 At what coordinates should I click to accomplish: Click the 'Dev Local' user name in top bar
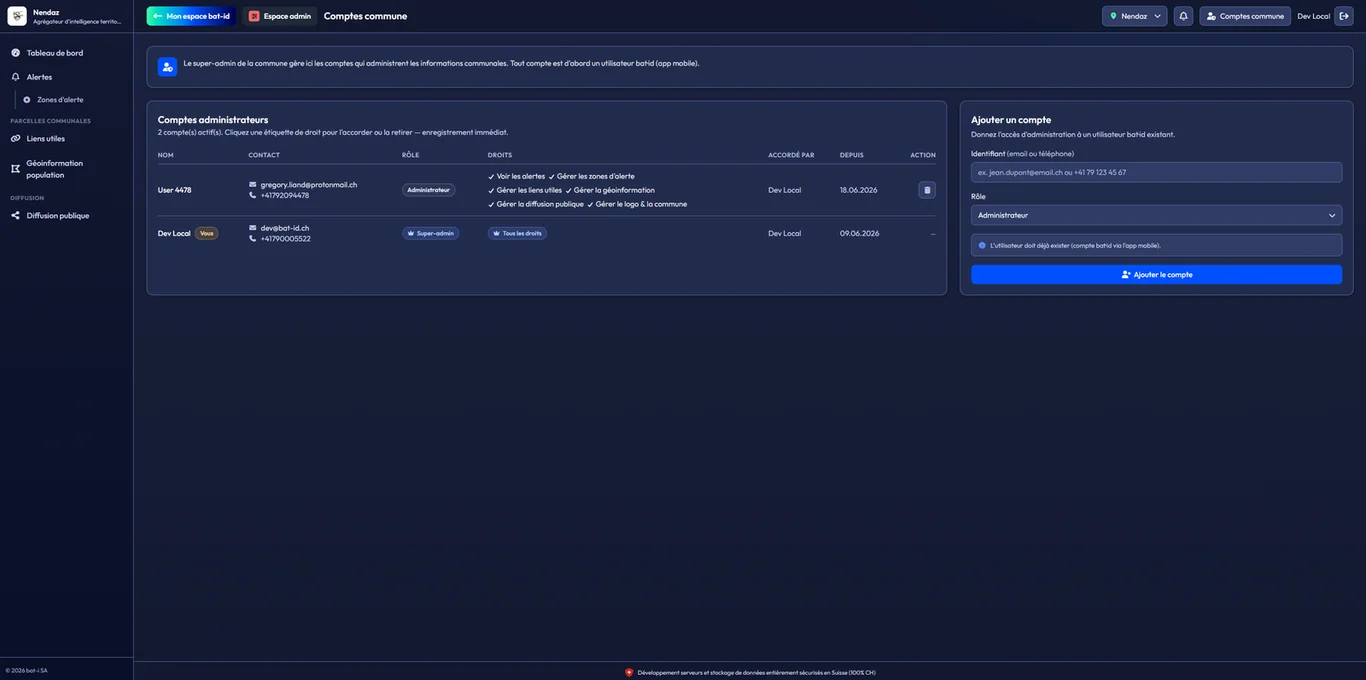click(x=1313, y=16)
